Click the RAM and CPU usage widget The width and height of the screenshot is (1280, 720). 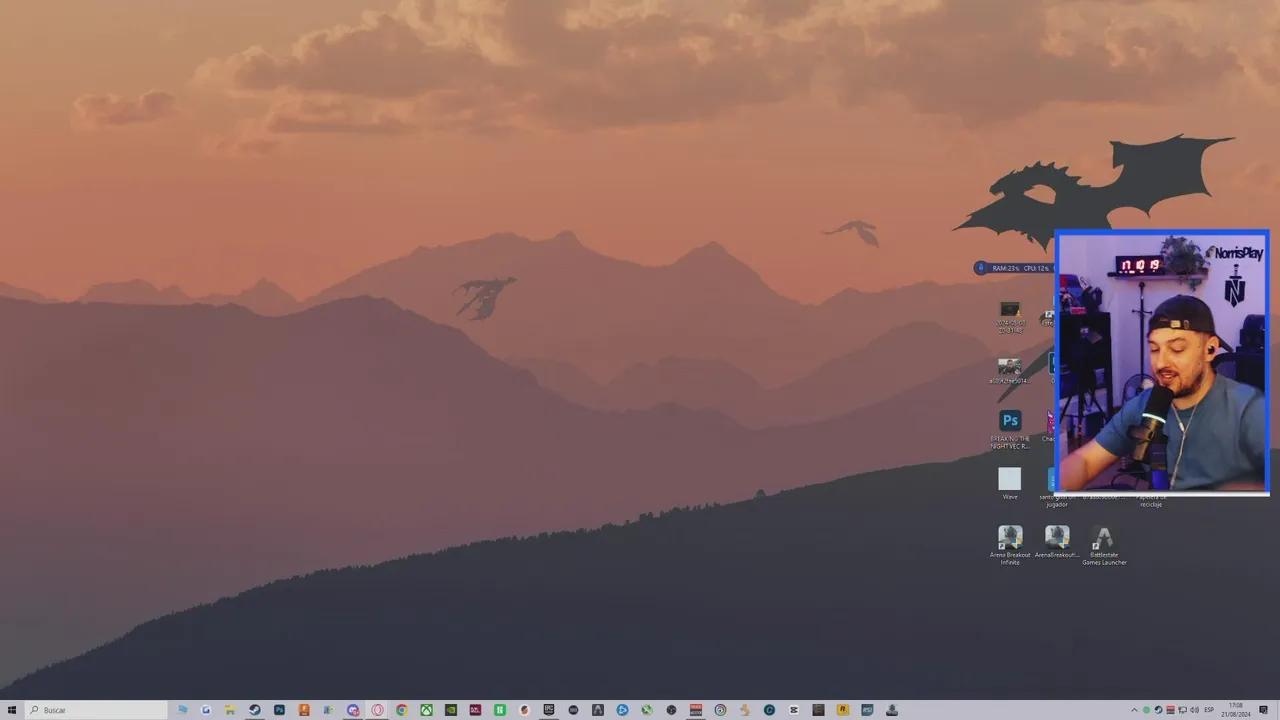click(1015, 268)
